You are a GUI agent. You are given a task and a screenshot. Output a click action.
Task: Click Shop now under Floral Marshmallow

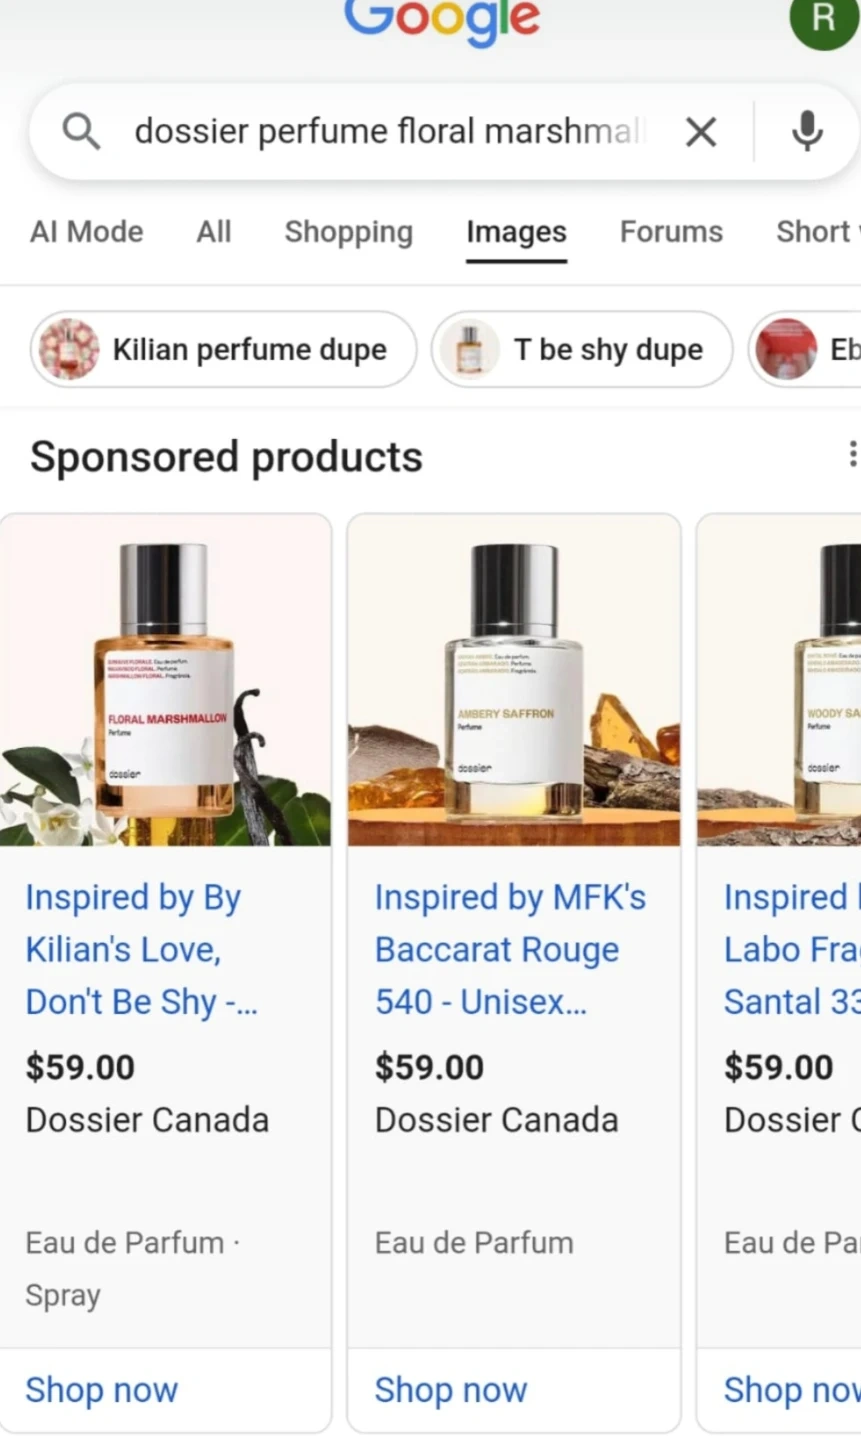point(102,1389)
